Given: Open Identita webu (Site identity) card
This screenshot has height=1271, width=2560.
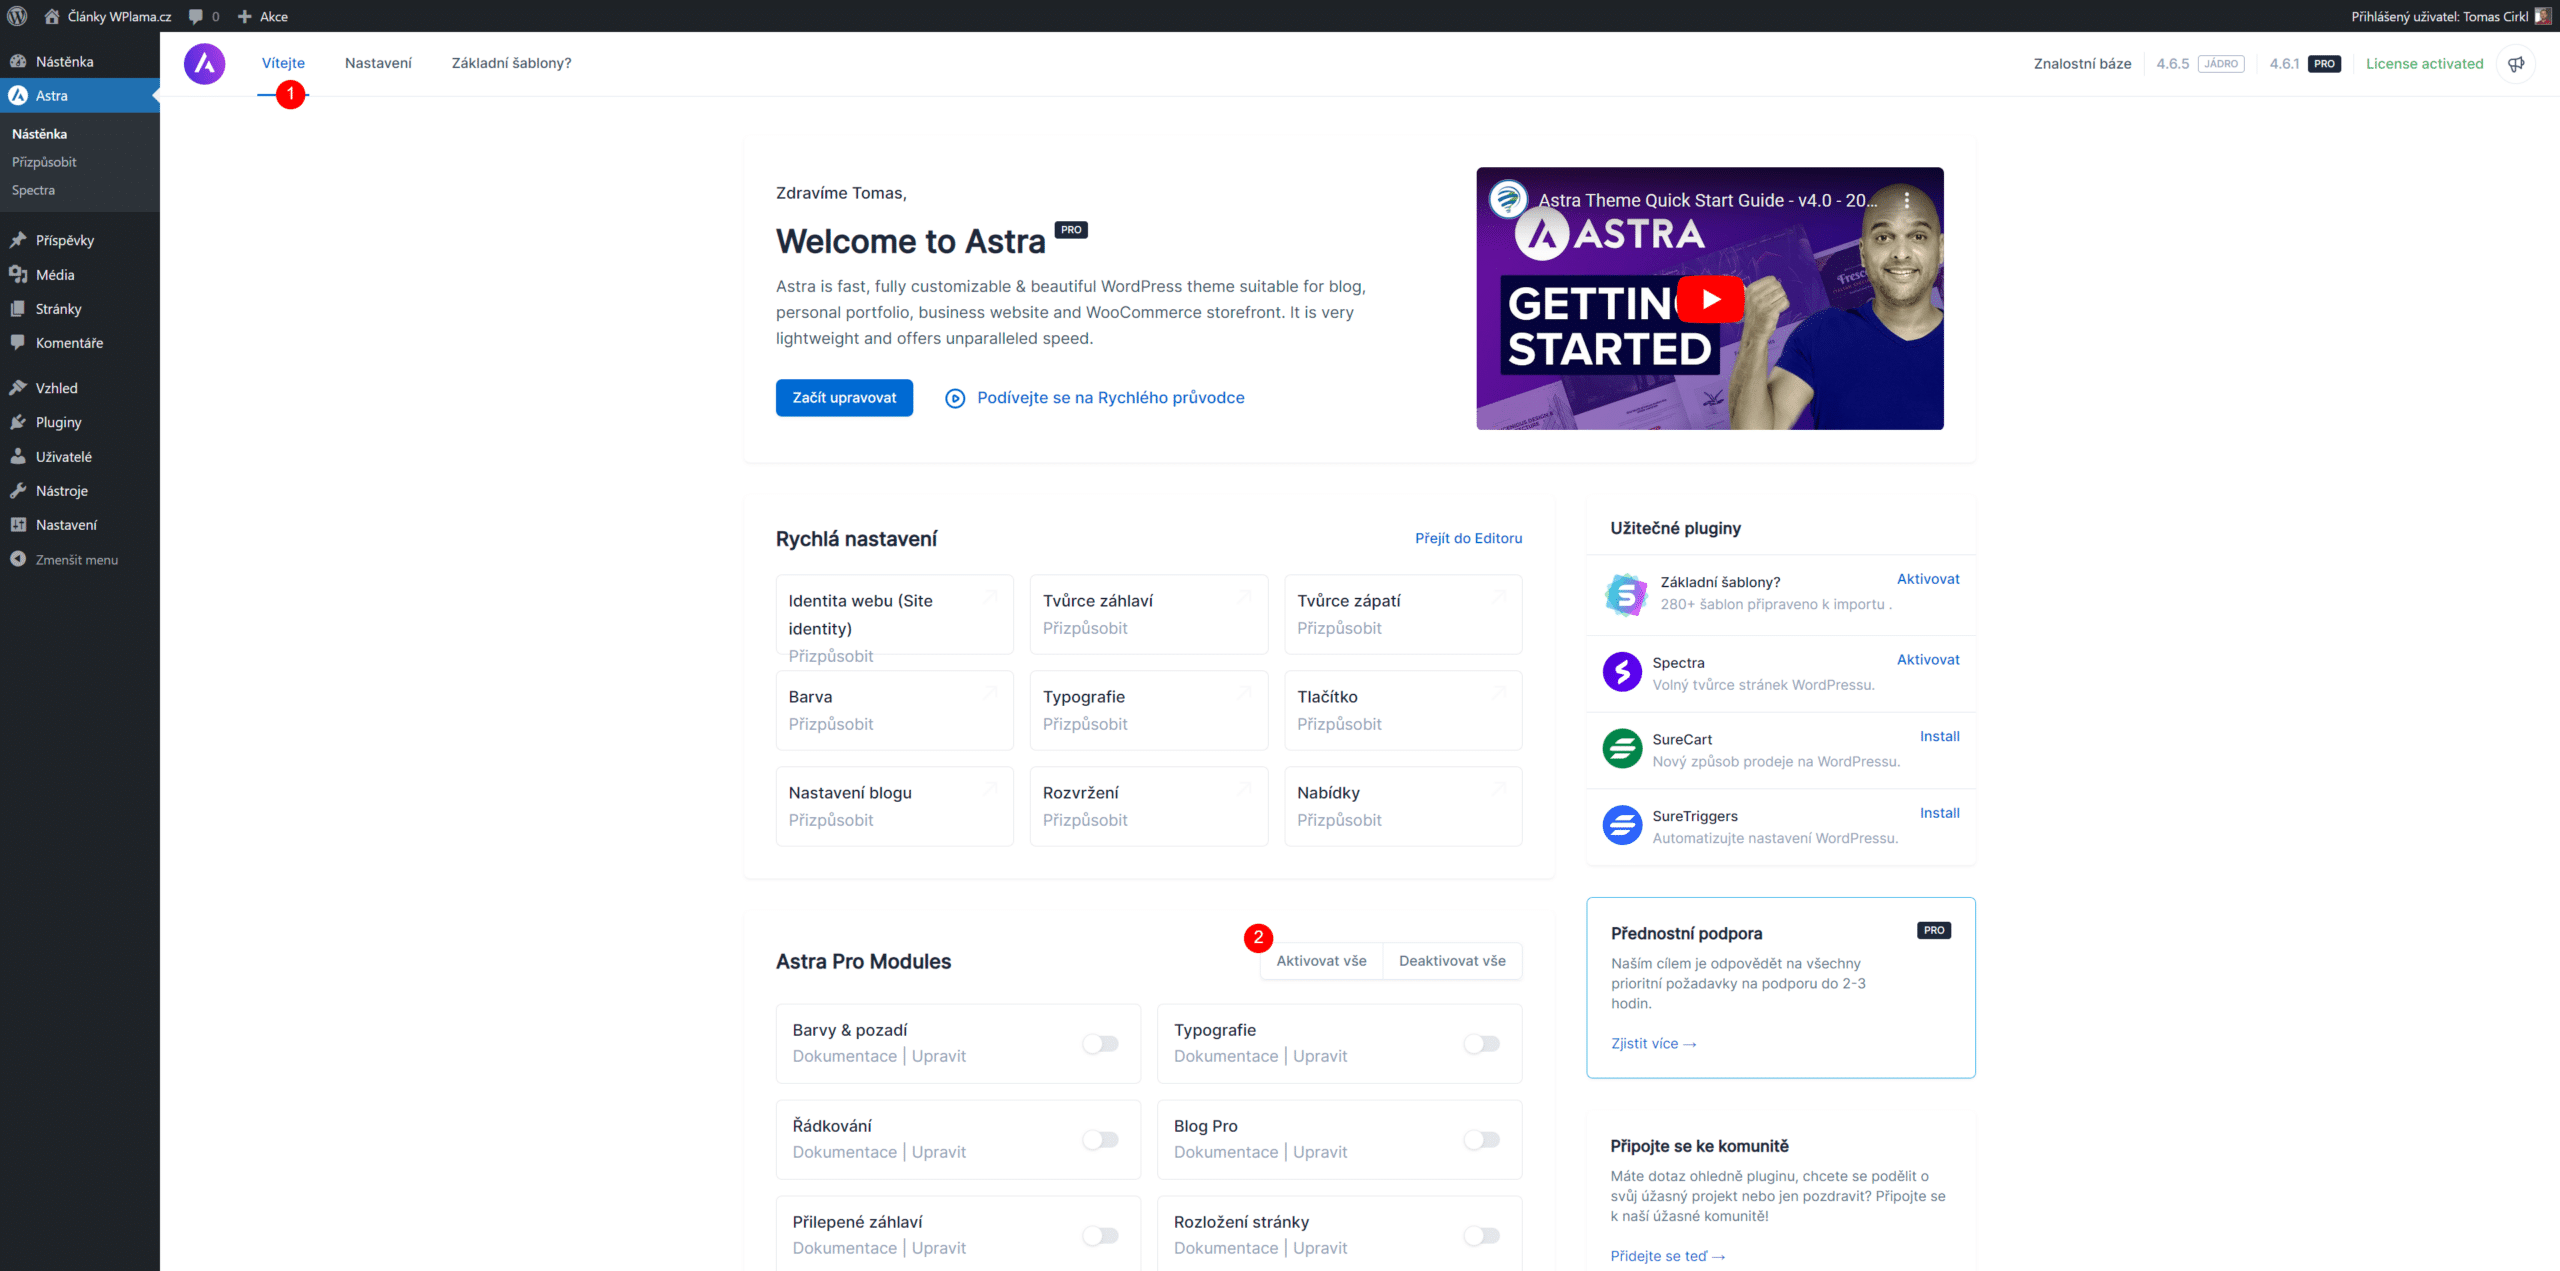Looking at the screenshot, I should (894, 614).
